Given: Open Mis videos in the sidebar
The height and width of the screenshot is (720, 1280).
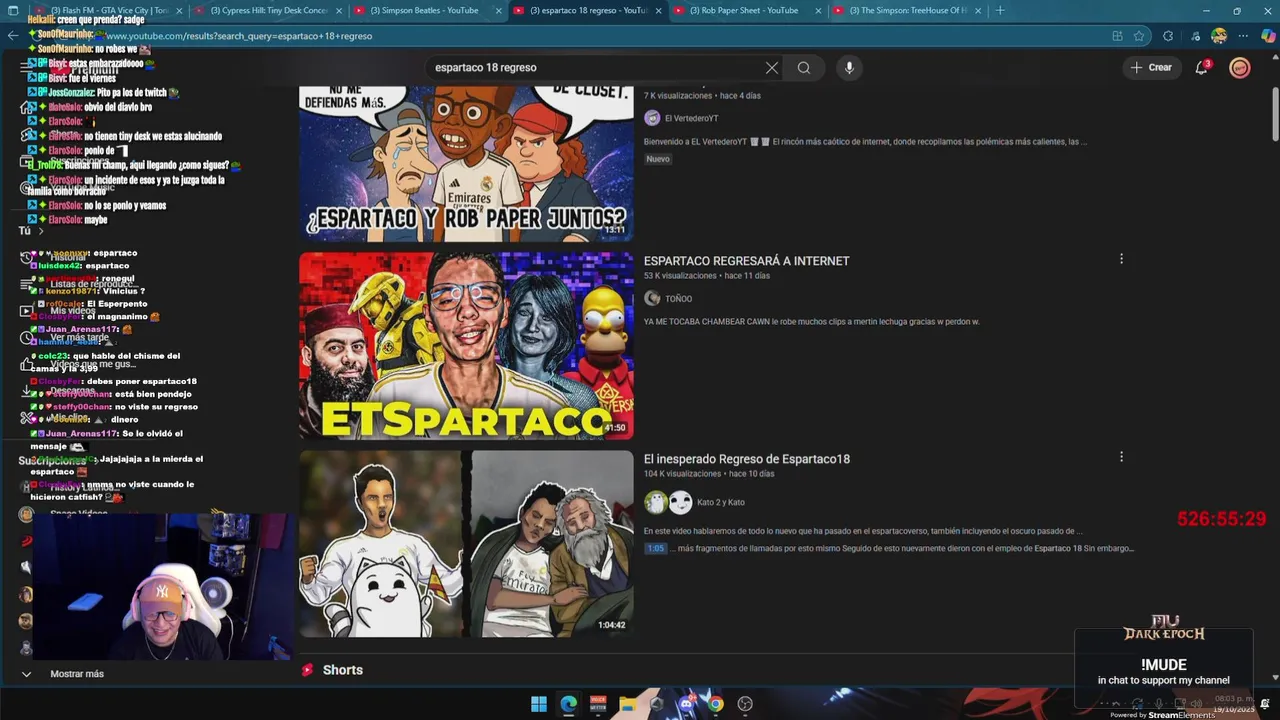Looking at the screenshot, I should [73, 311].
